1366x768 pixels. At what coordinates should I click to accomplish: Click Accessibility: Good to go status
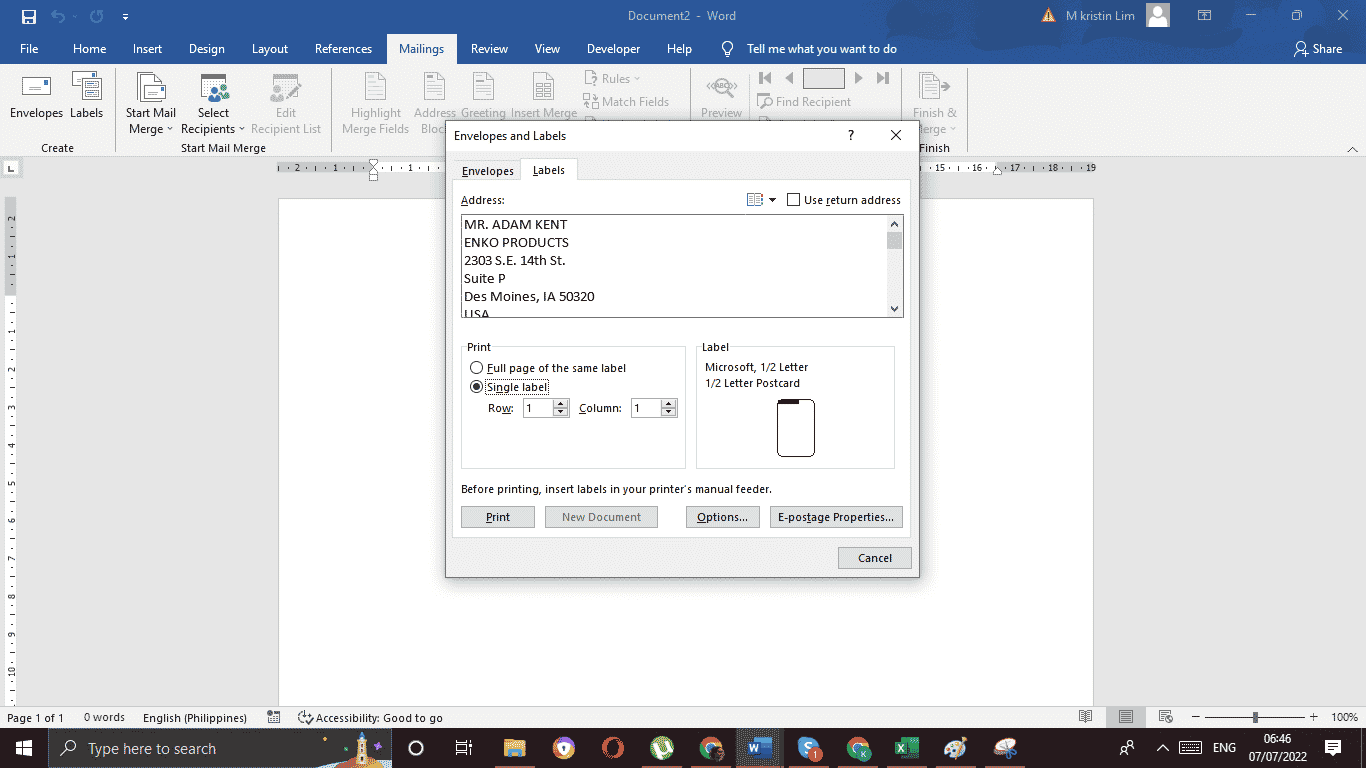[371, 718]
